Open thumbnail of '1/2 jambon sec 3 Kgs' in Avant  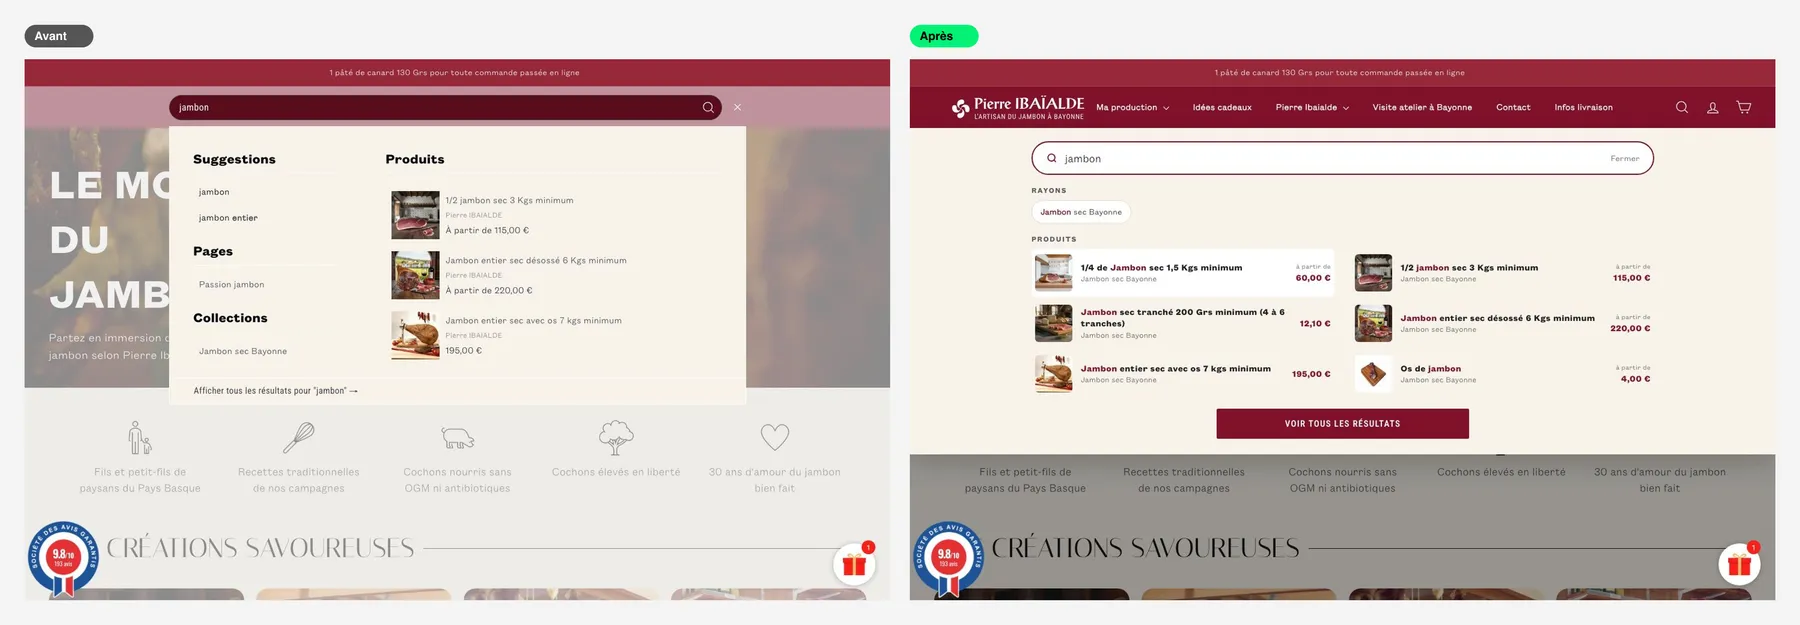tap(415, 215)
